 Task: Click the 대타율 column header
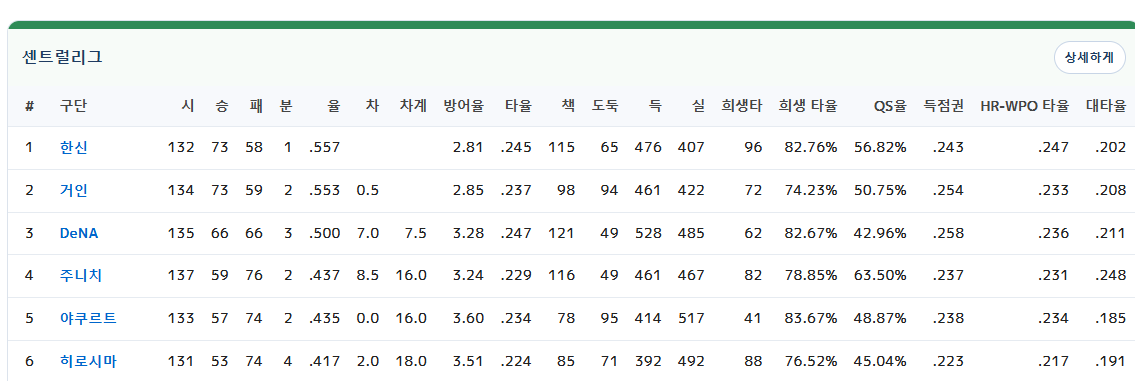coord(1106,106)
